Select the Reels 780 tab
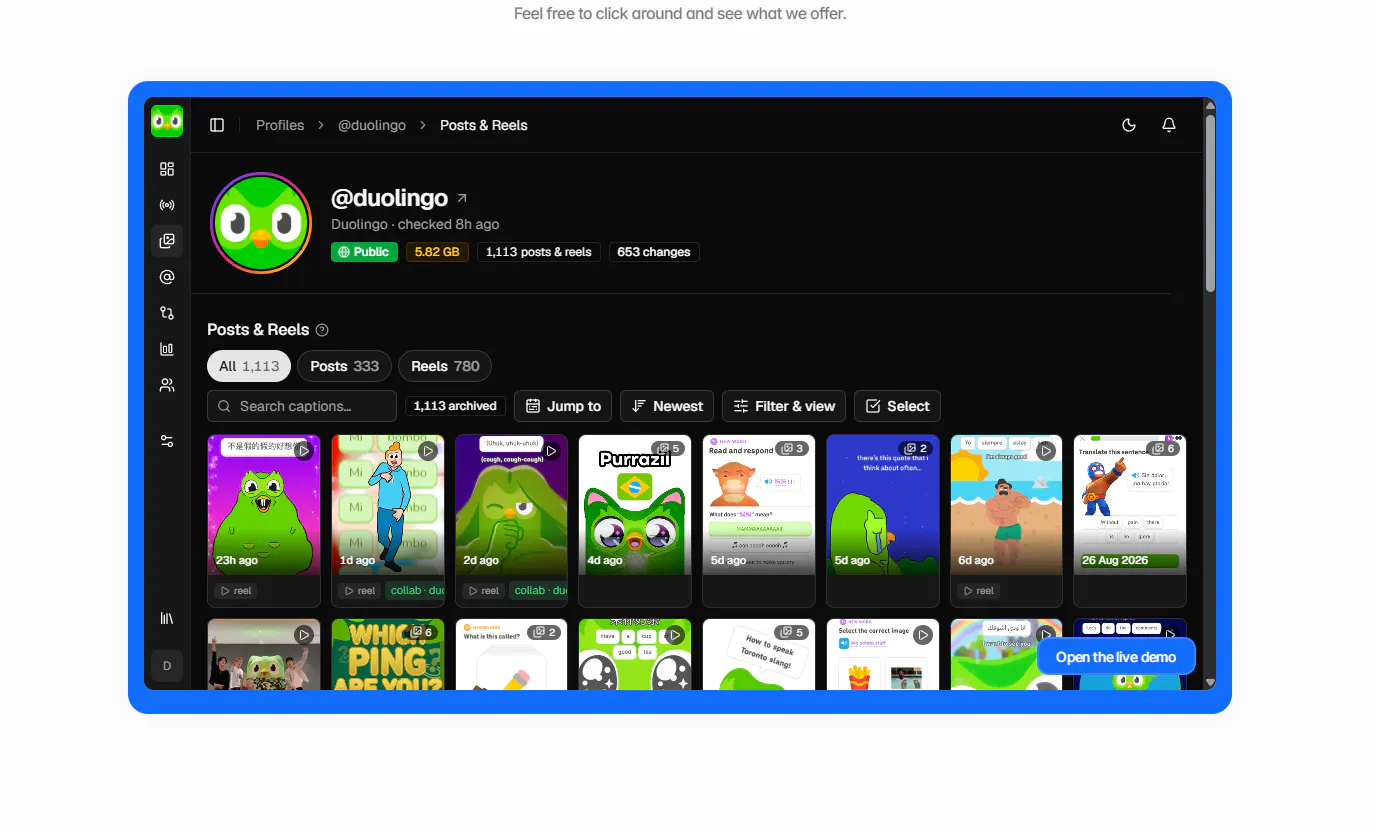Viewport: 1377px width, 830px height. tap(445, 366)
